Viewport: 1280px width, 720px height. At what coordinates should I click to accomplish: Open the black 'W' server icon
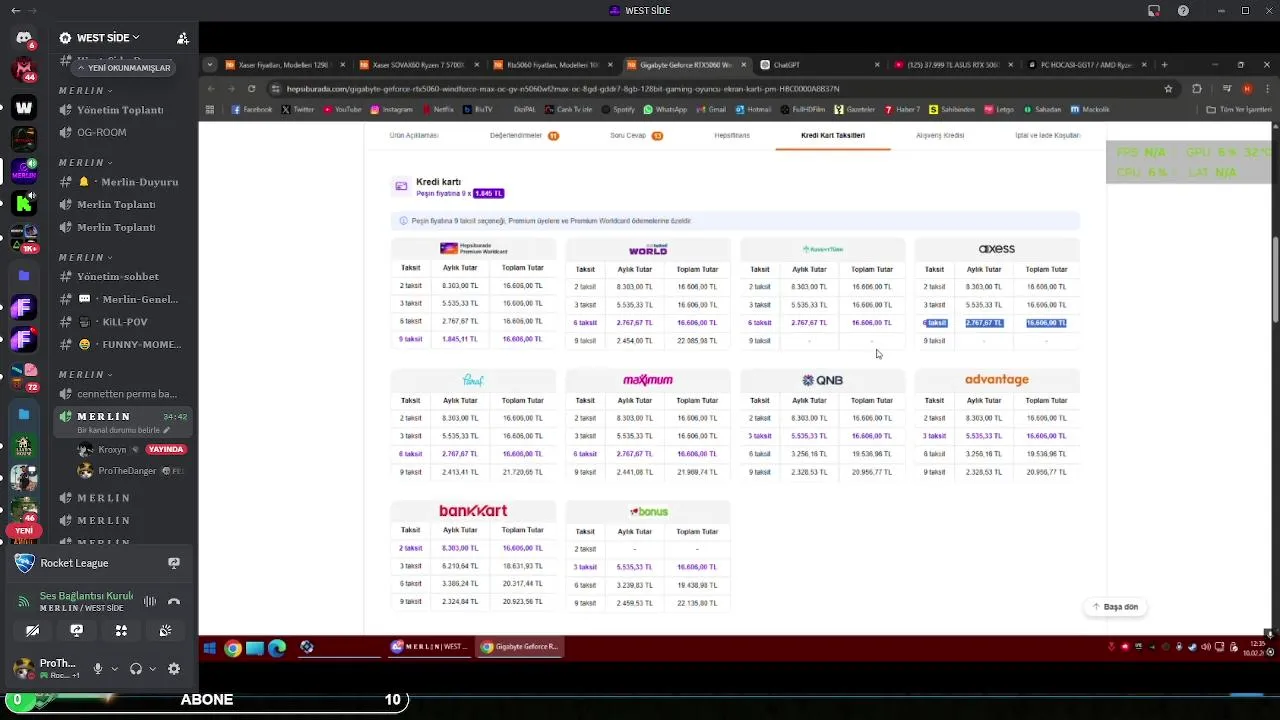(24, 108)
